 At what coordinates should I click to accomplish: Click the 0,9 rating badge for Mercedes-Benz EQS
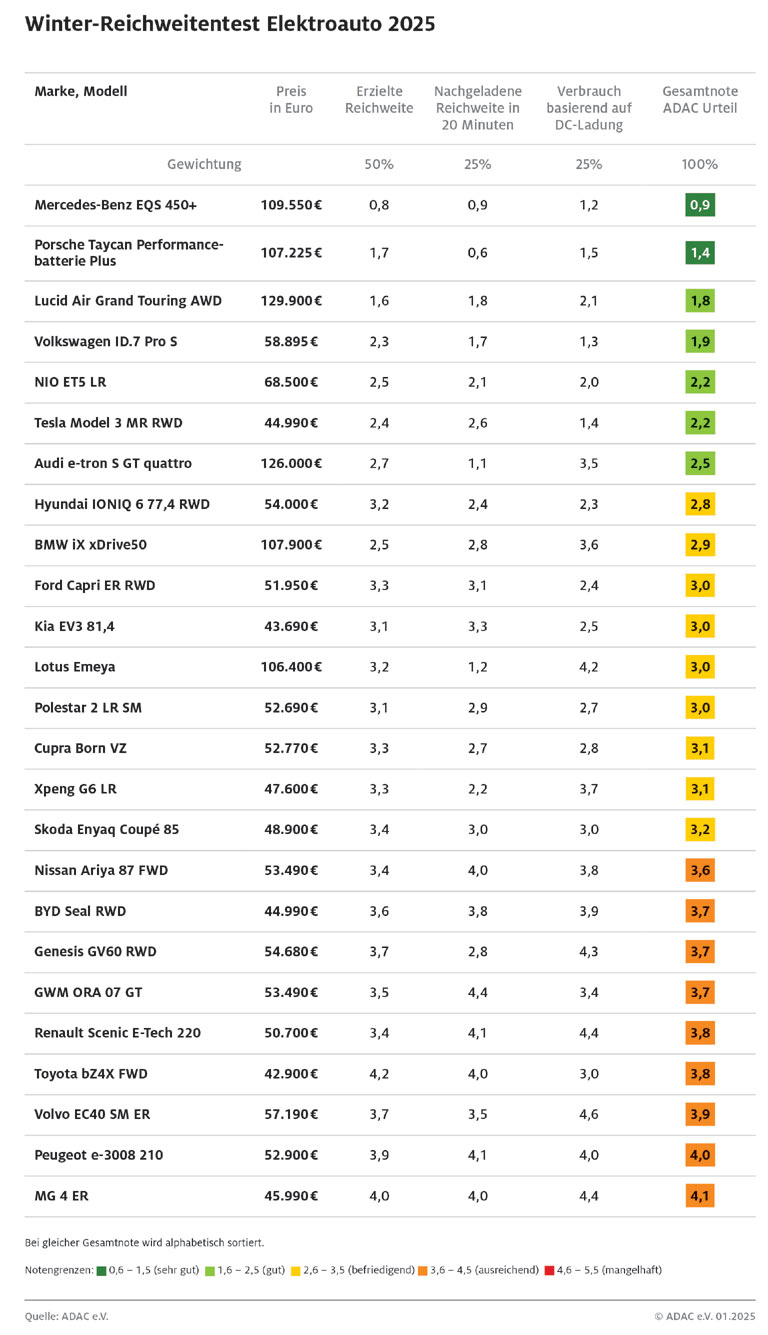point(700,206)
